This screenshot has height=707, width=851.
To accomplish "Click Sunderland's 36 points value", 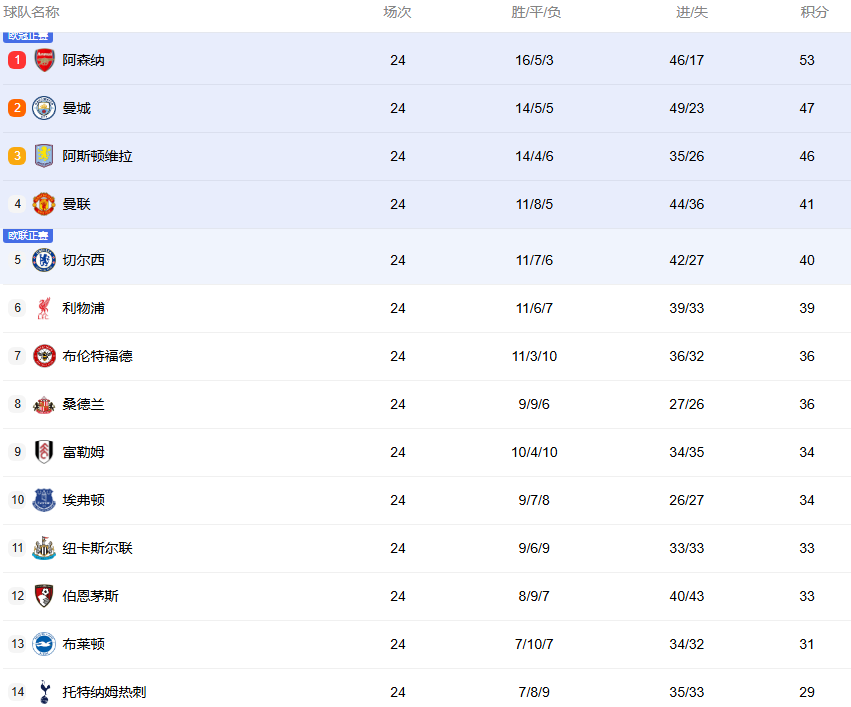I will 807,404.
